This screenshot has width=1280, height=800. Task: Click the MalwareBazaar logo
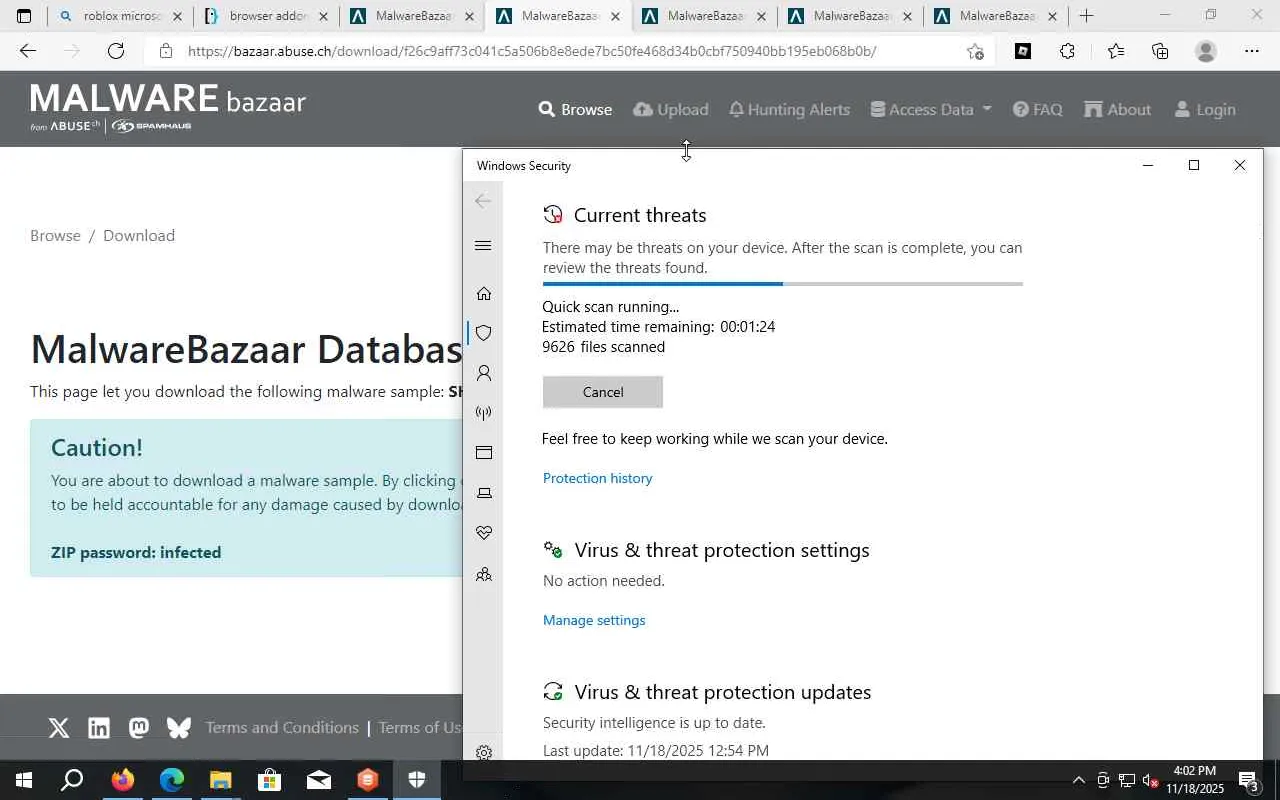(x=168, y=107)
